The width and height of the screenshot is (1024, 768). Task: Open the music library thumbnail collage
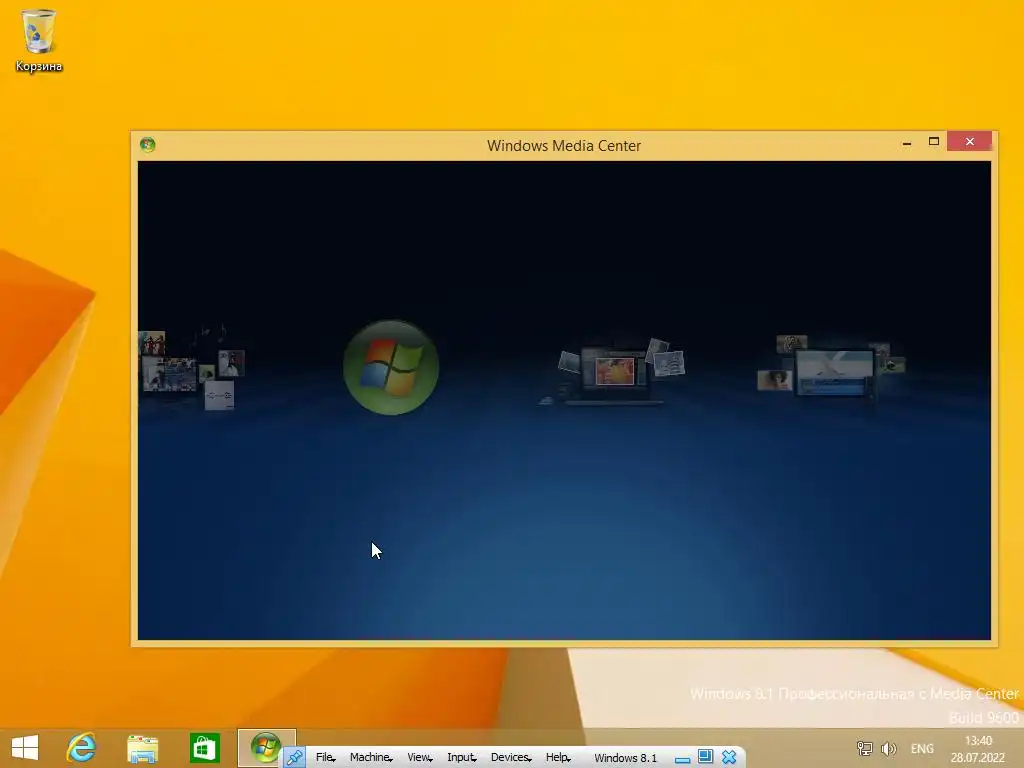click(x=191, y=368)
